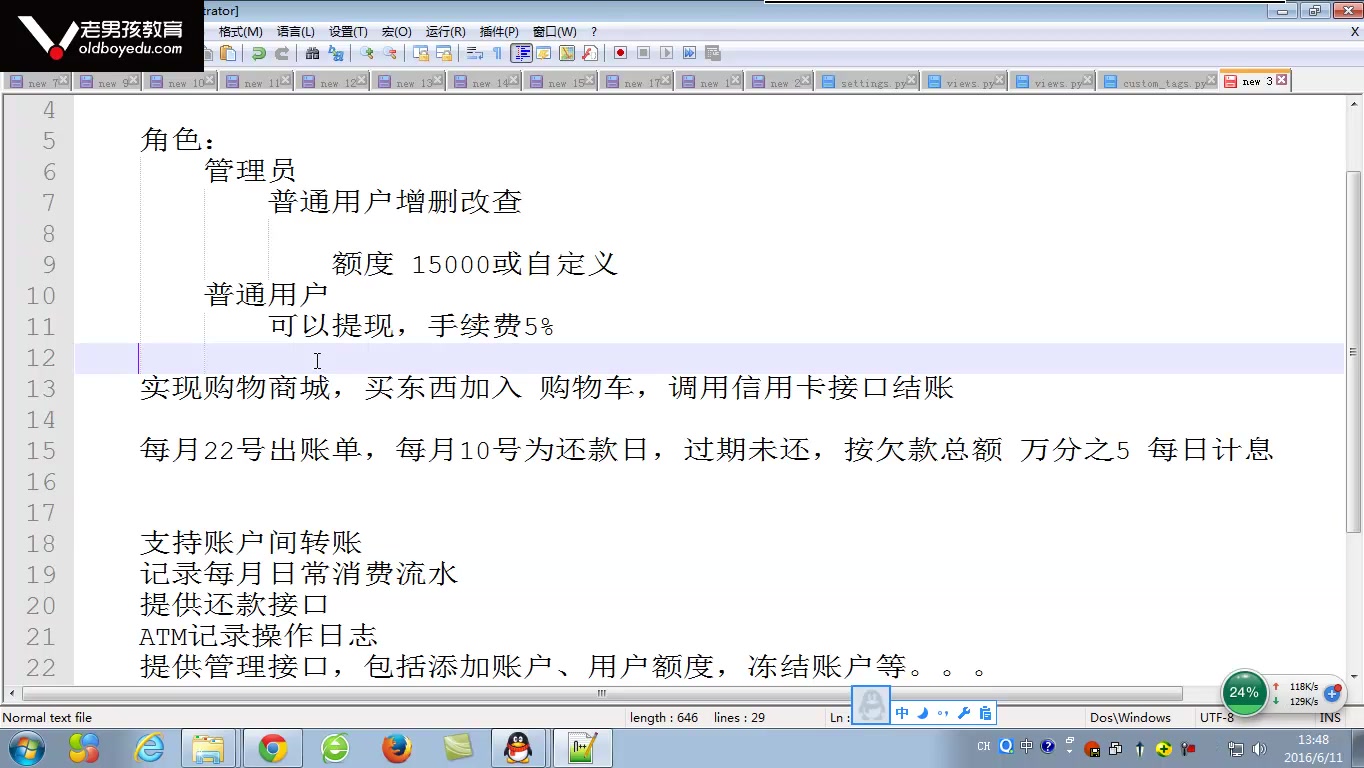Start recording a macro with the red record icon
This screenshot has width=1364, height=768.
[621, 53]
